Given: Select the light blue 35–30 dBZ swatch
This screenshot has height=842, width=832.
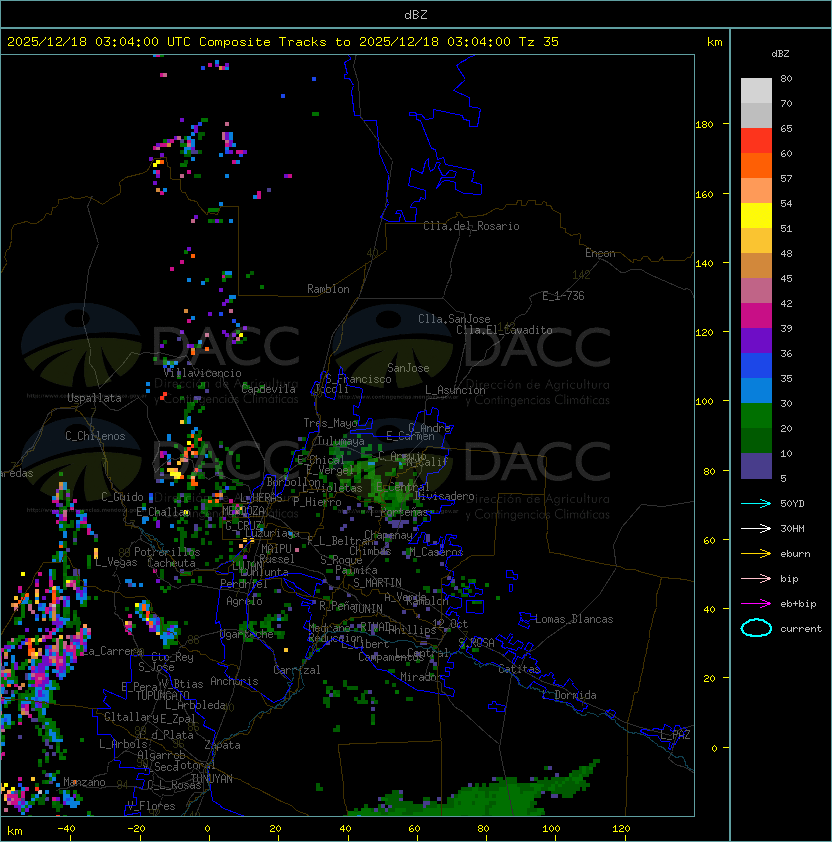Looking at the screenshot, I should pos(756,390).
